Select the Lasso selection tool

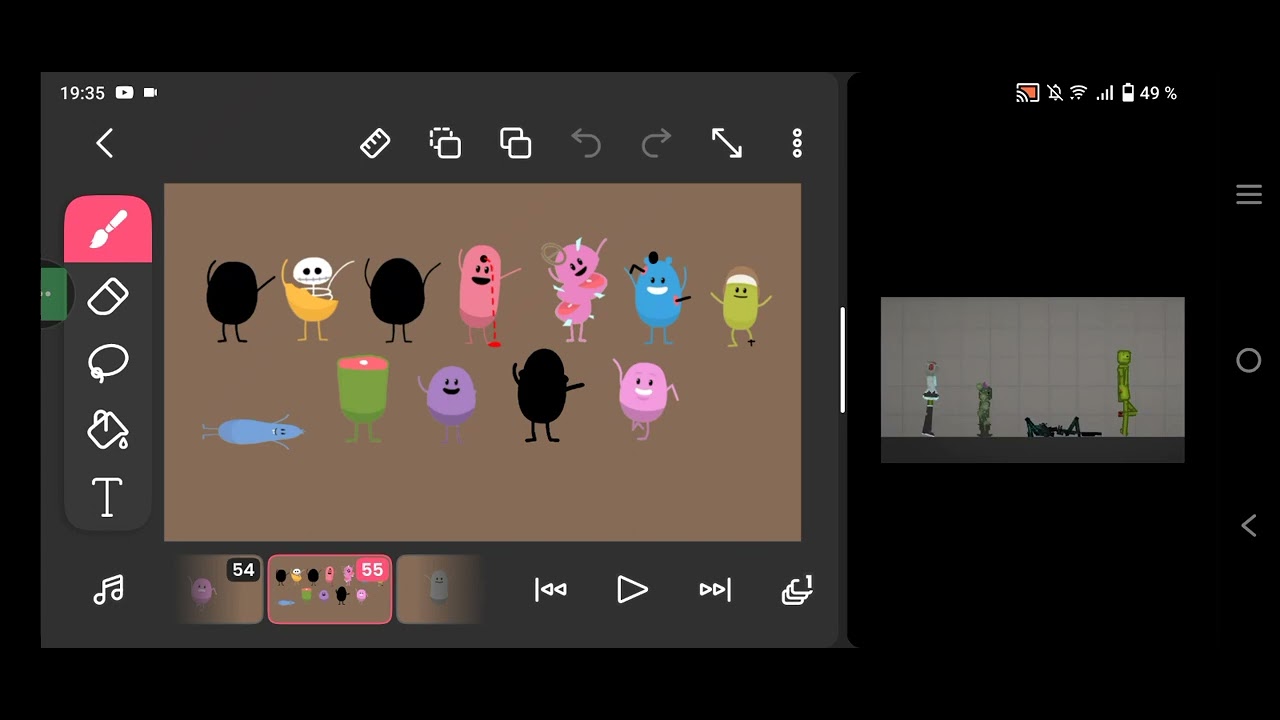(x=108, y=363)
